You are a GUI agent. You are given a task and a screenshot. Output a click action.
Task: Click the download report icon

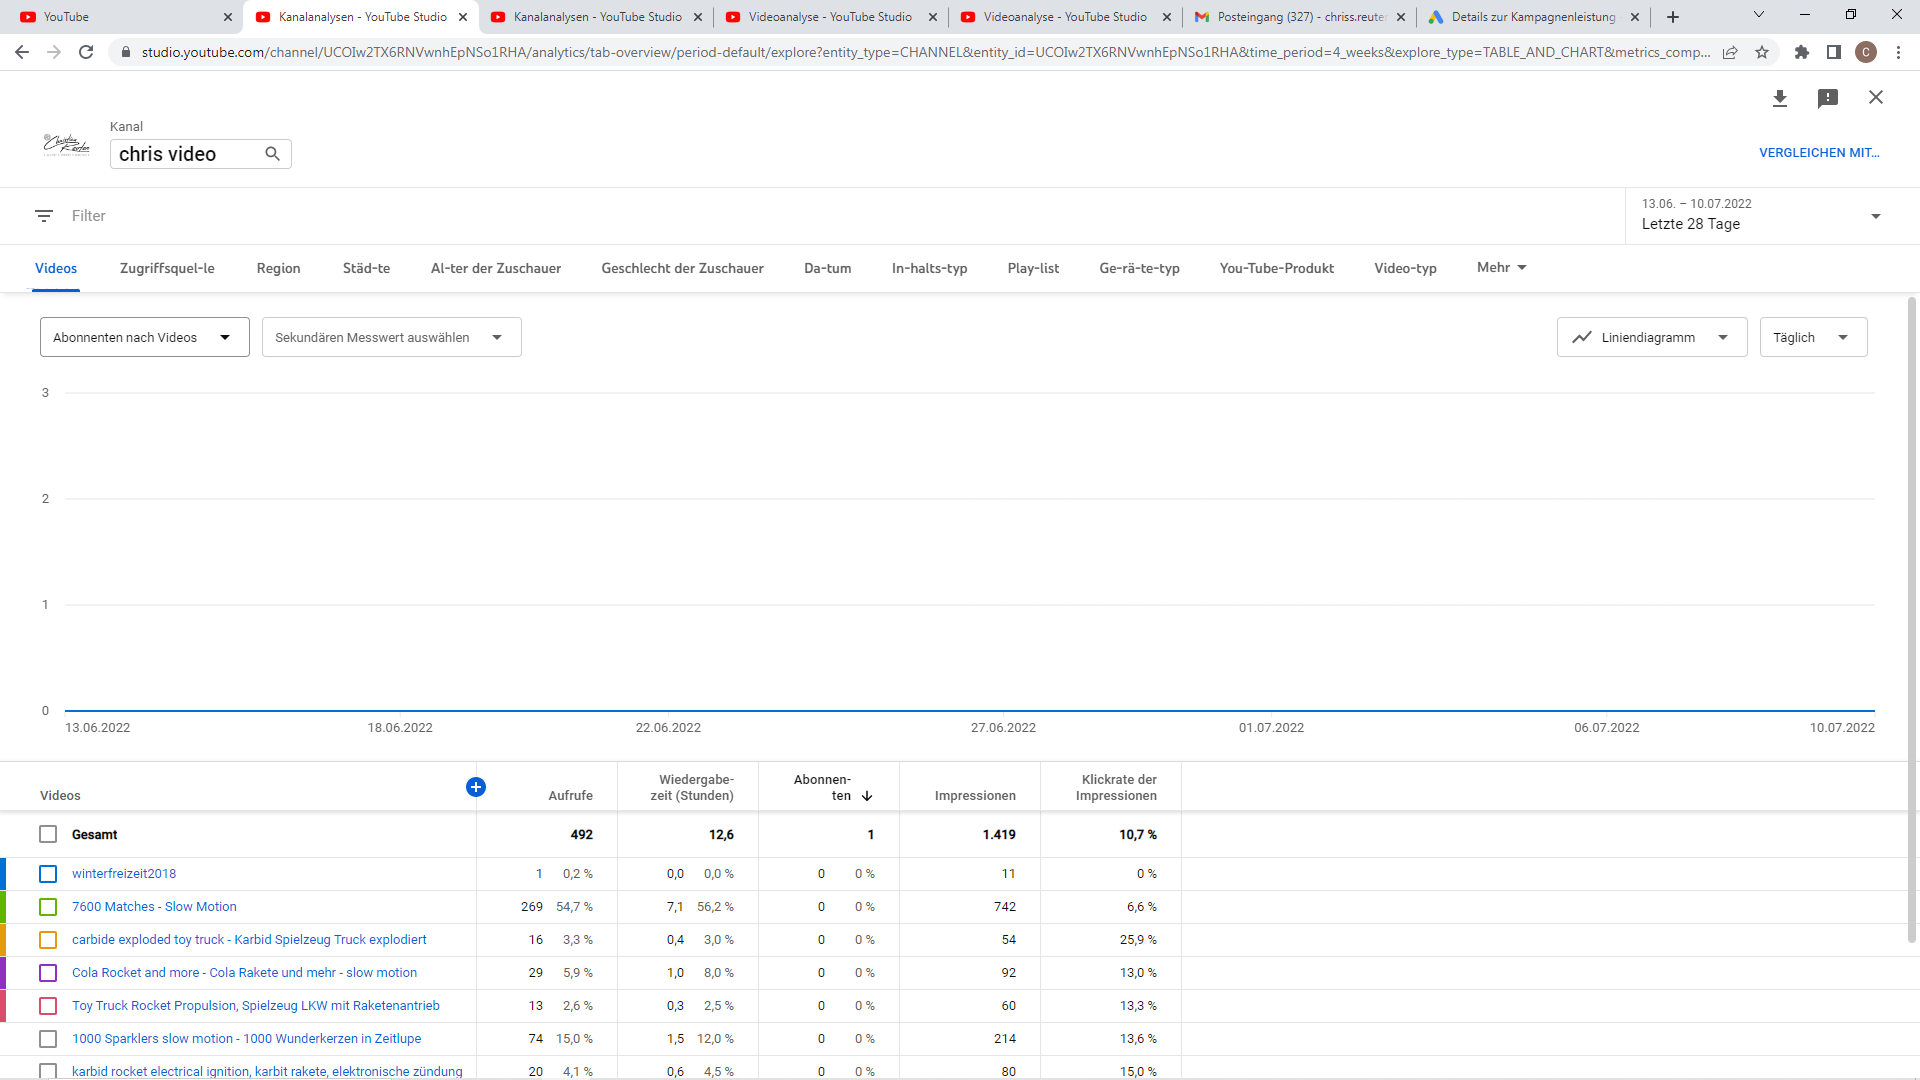tap(1780, 98)
